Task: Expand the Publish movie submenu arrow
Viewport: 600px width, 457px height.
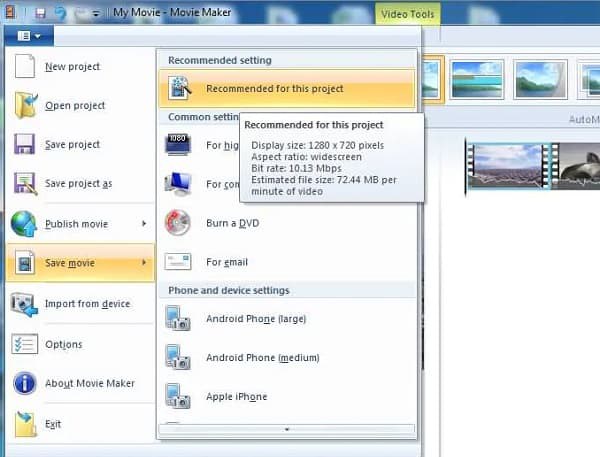Action: (x=144, y=223)
